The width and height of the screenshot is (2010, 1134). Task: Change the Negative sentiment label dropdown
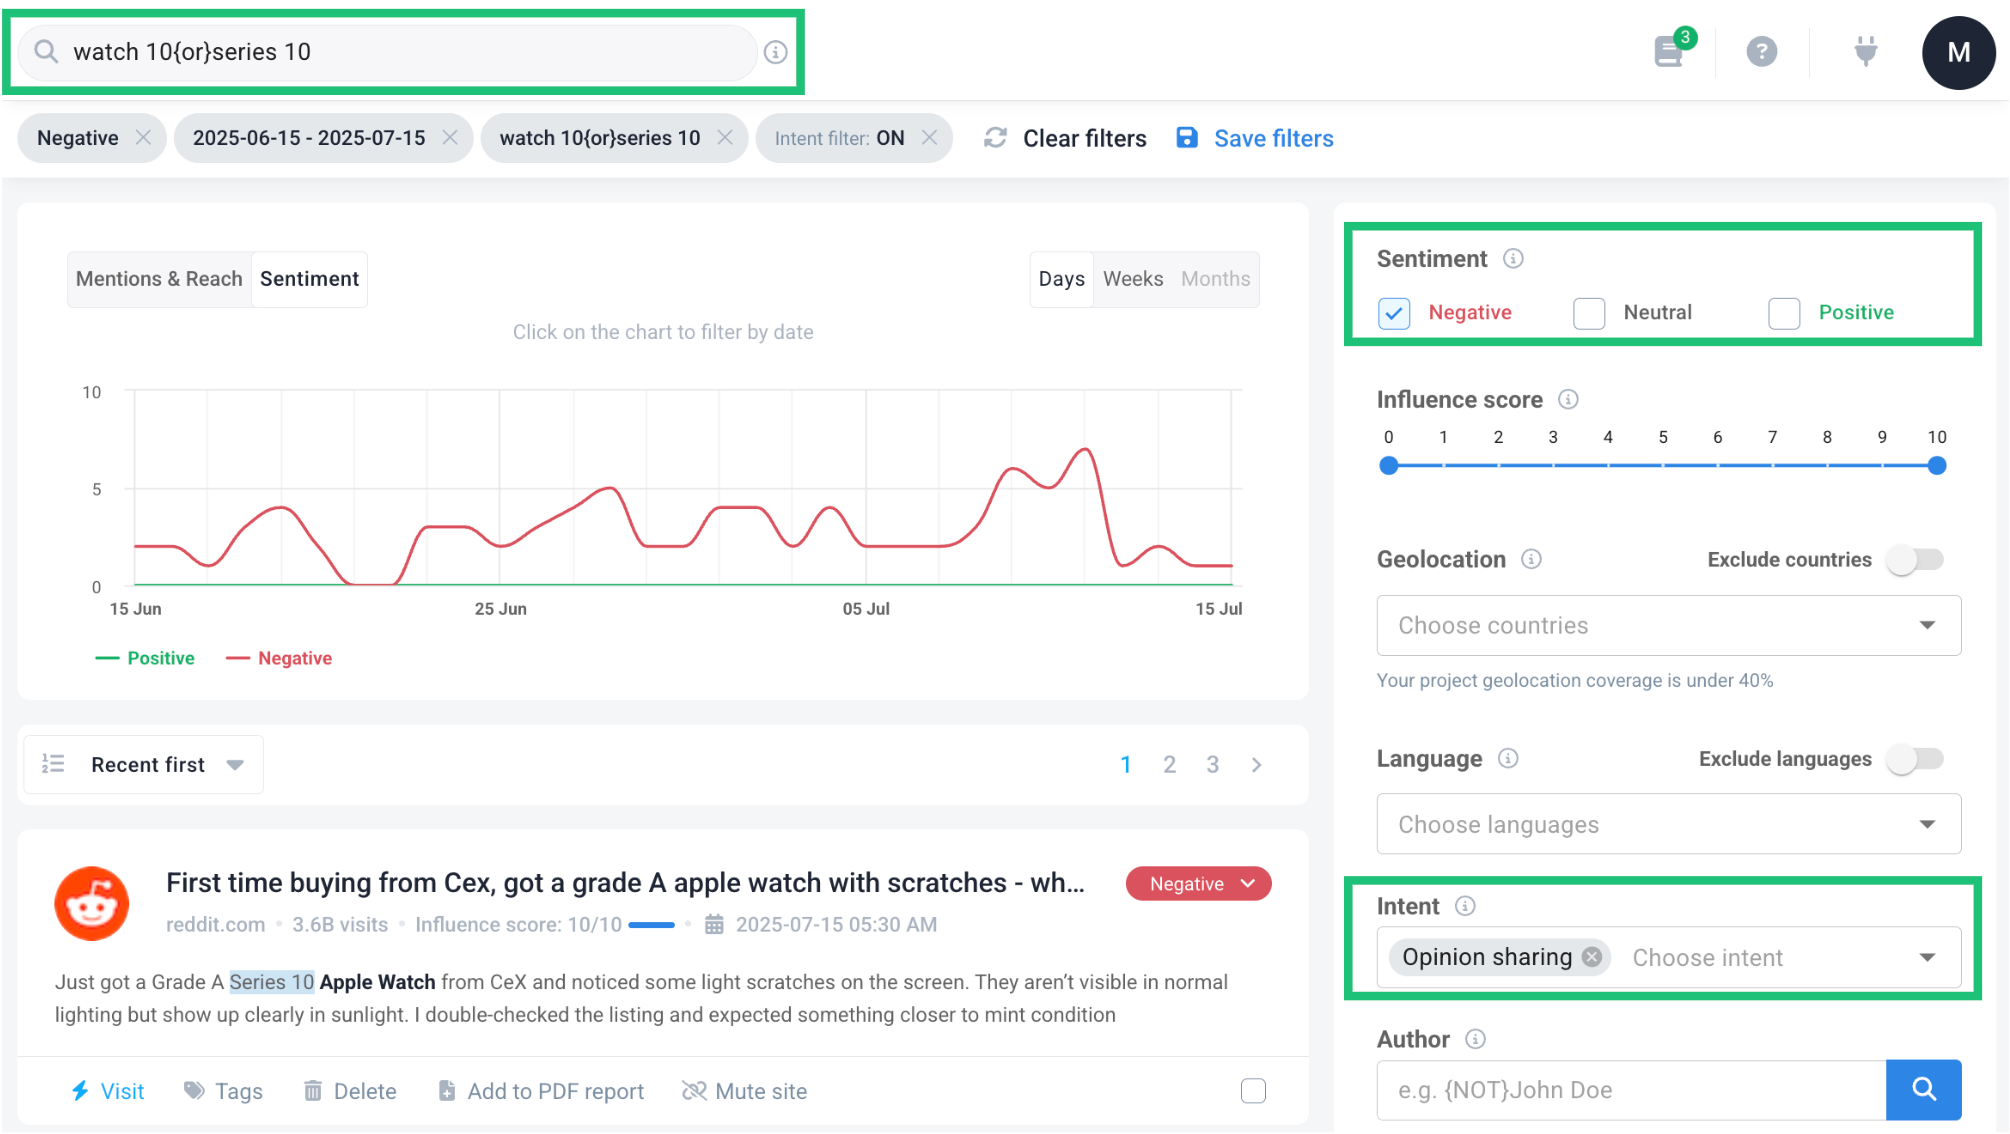(x=1198, y=884)
